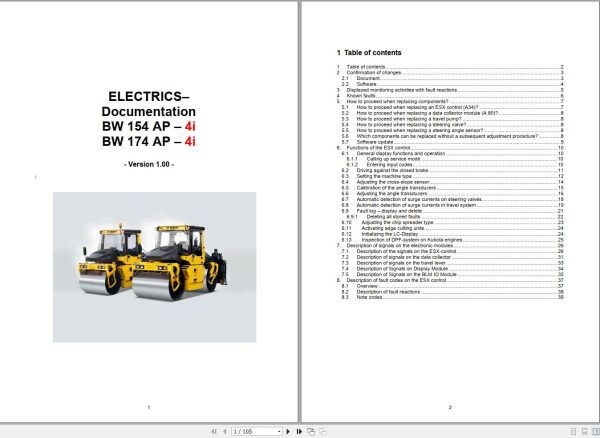Open 'General display functions and operation' entry

coord(452,153)
